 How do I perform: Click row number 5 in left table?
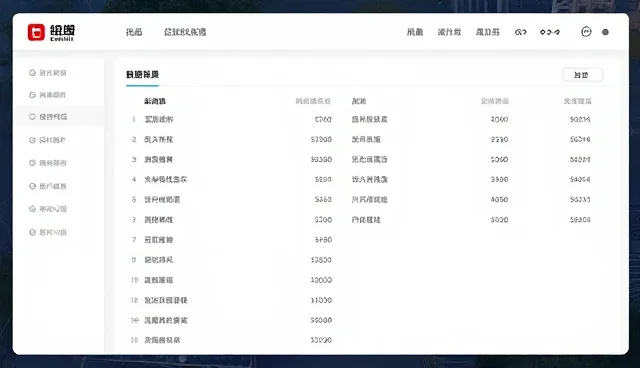click(134, 200)
